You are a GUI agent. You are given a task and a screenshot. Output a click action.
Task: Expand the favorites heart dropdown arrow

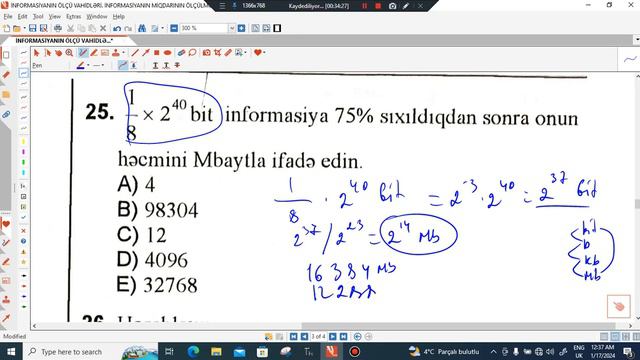[x=264, y=53]
